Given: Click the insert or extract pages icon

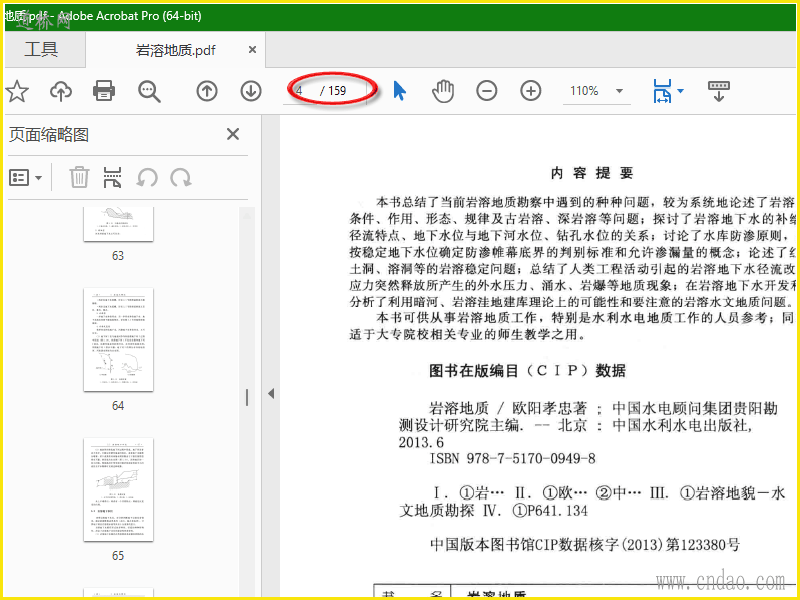Looking at the screenshot, I should (112, 178).
